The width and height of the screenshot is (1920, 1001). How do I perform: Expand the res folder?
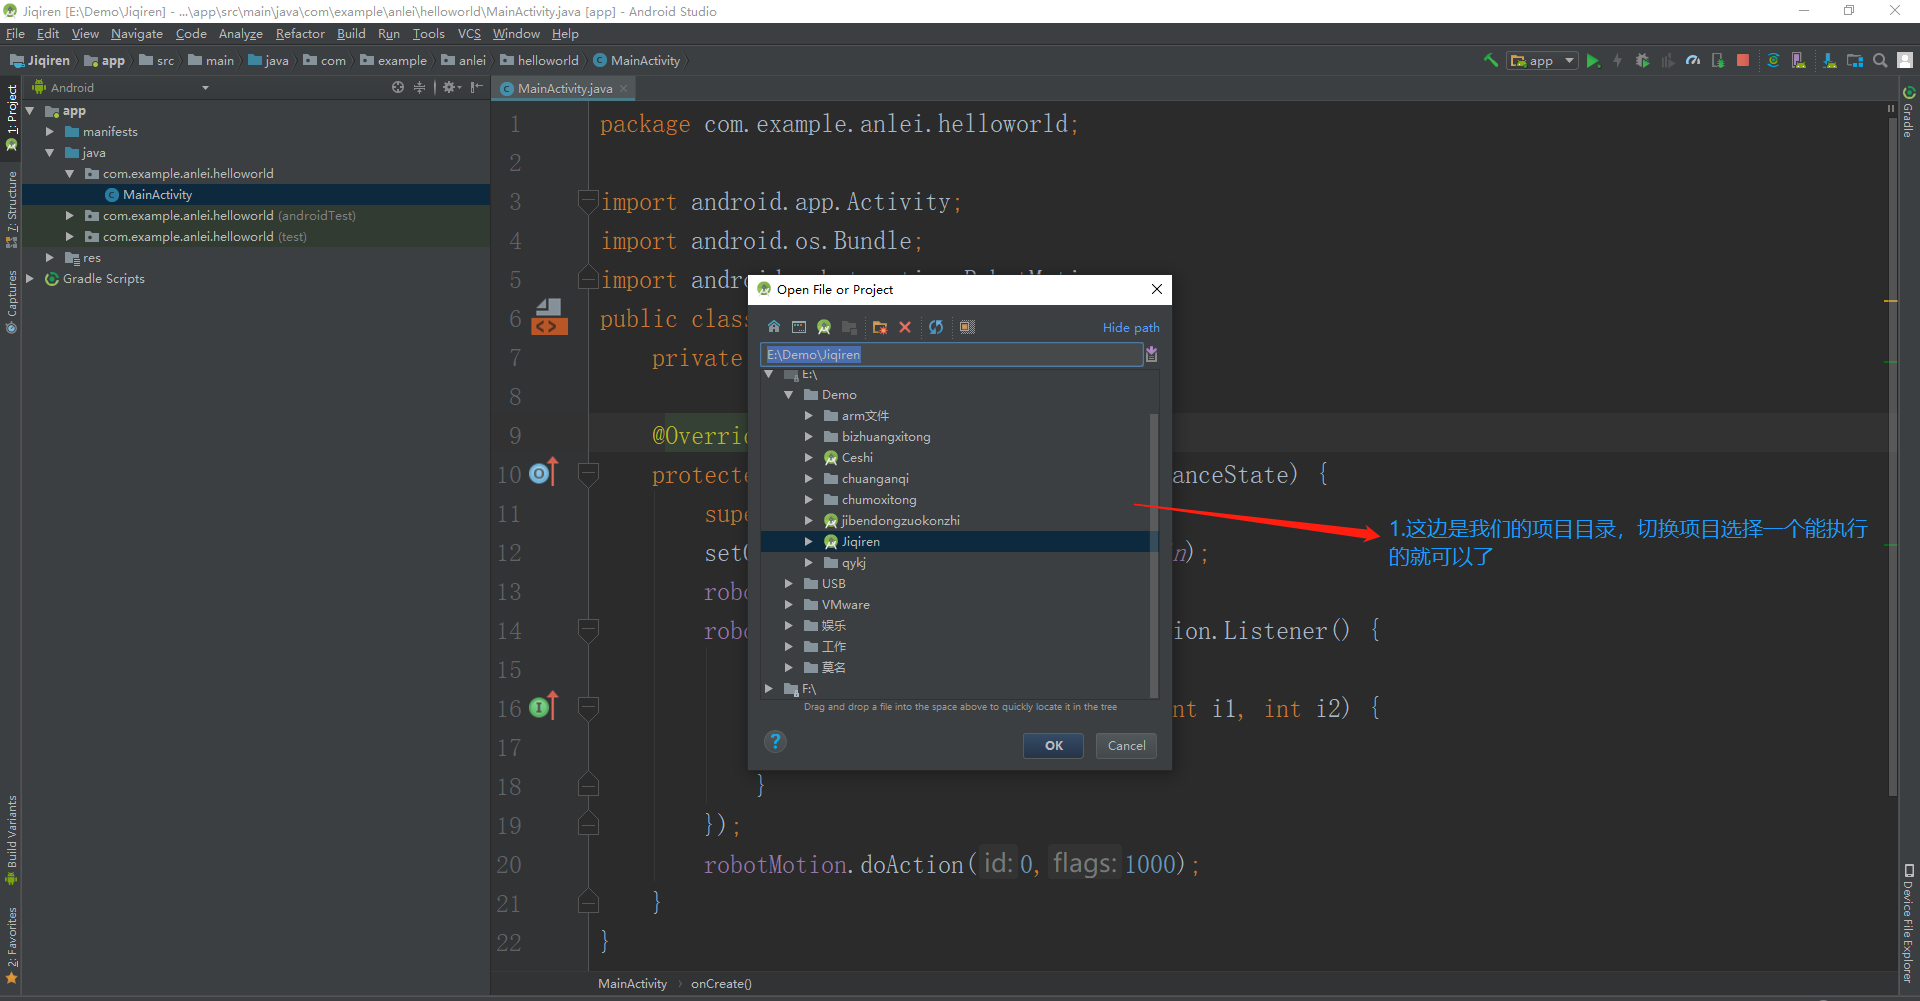tap(50, 258)
